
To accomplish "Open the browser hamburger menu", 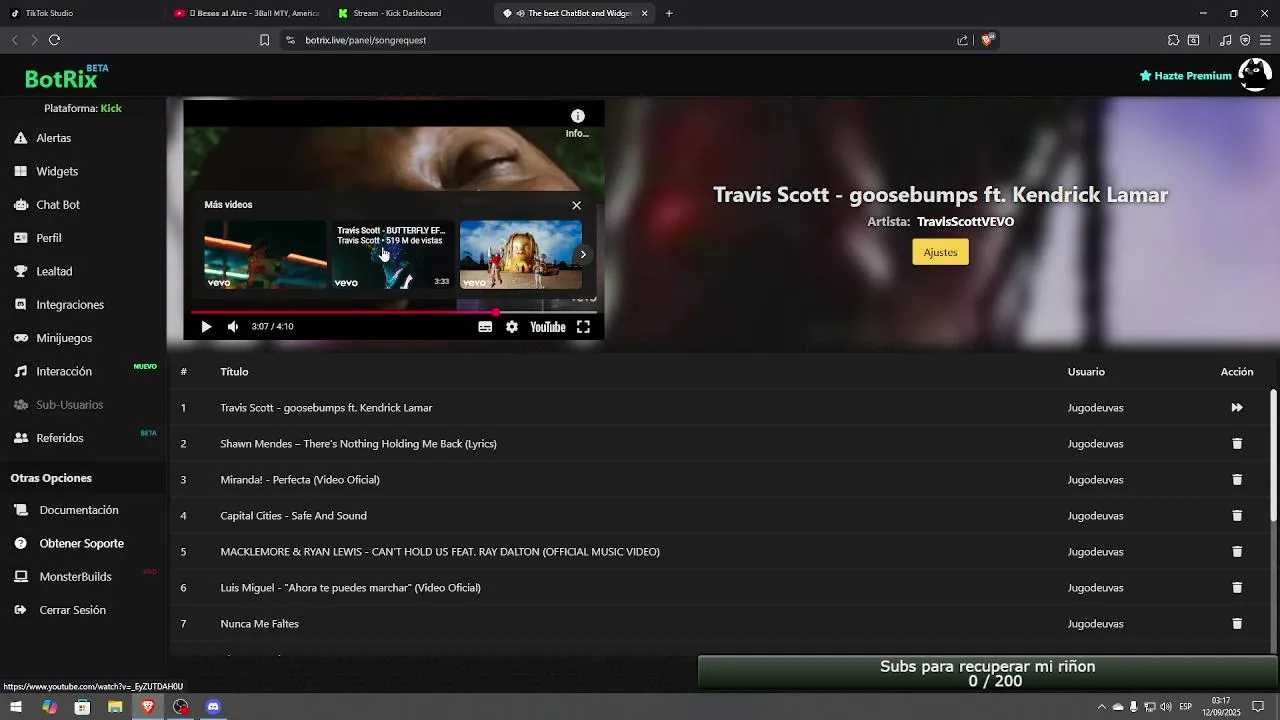I will click(x=1265, y=40).
